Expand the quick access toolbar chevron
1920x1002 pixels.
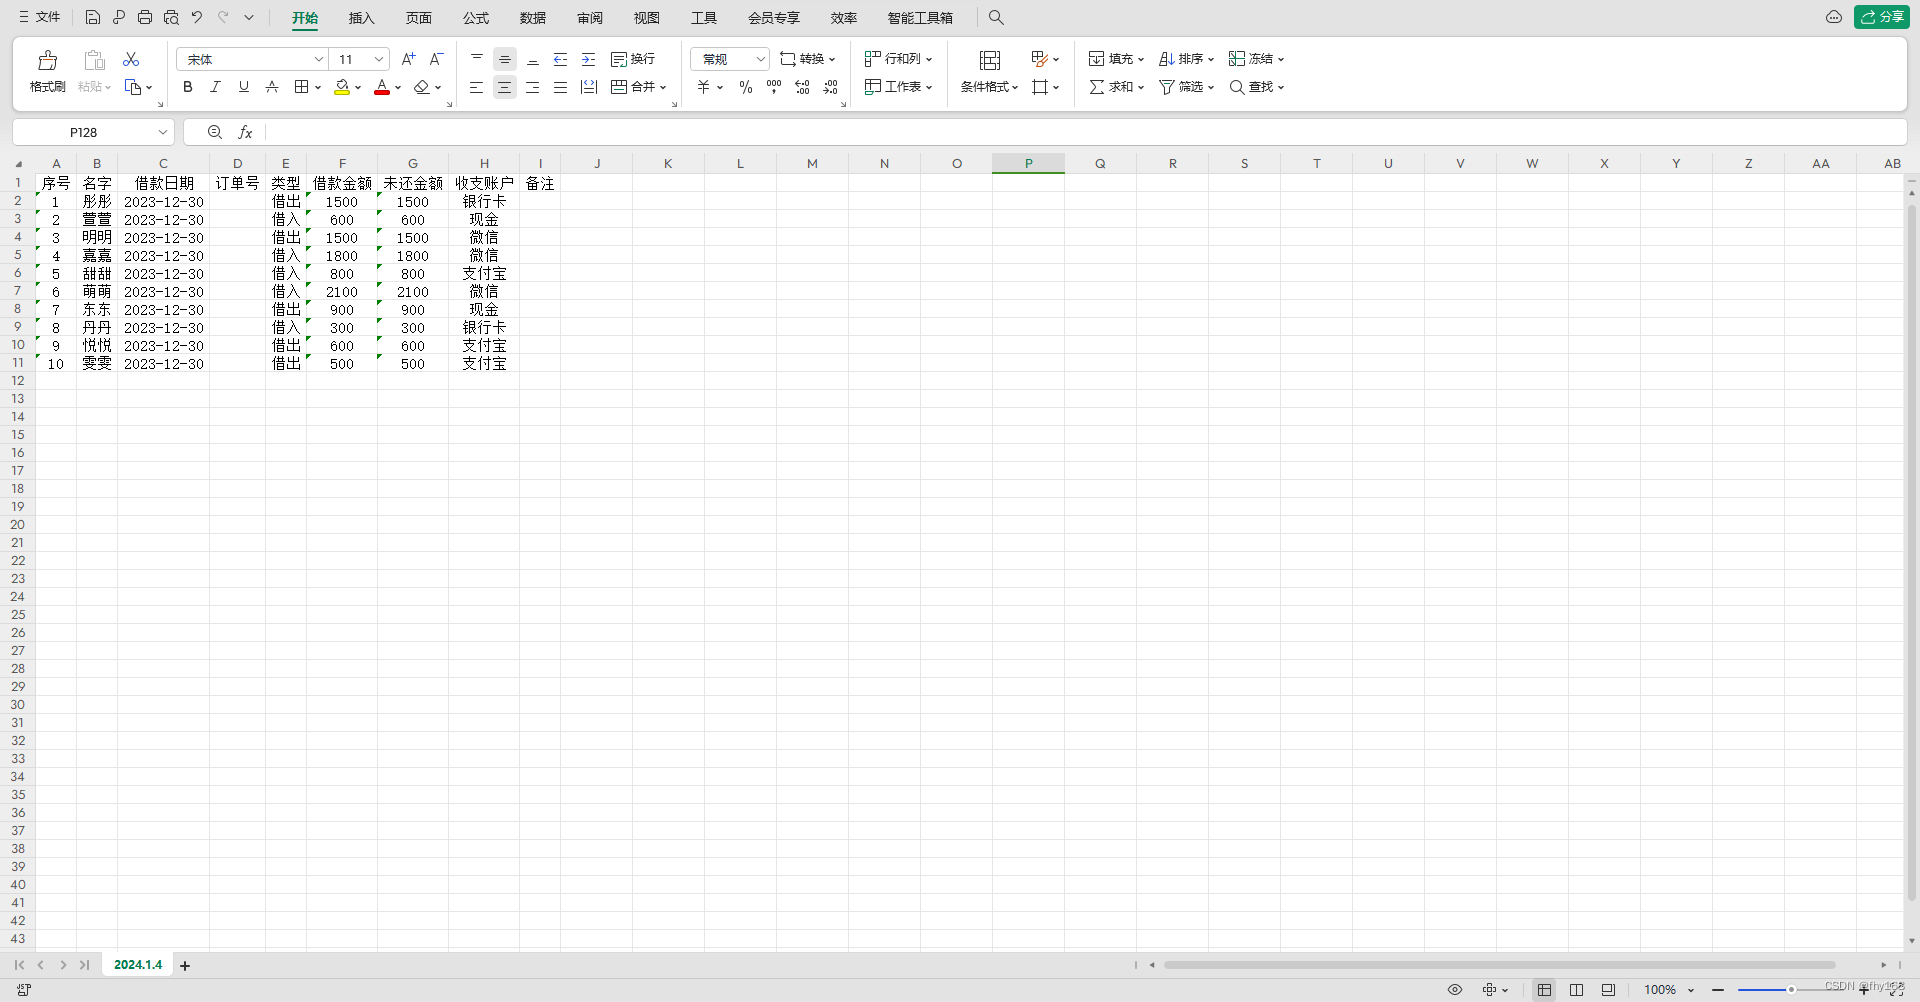click(249, 17)
